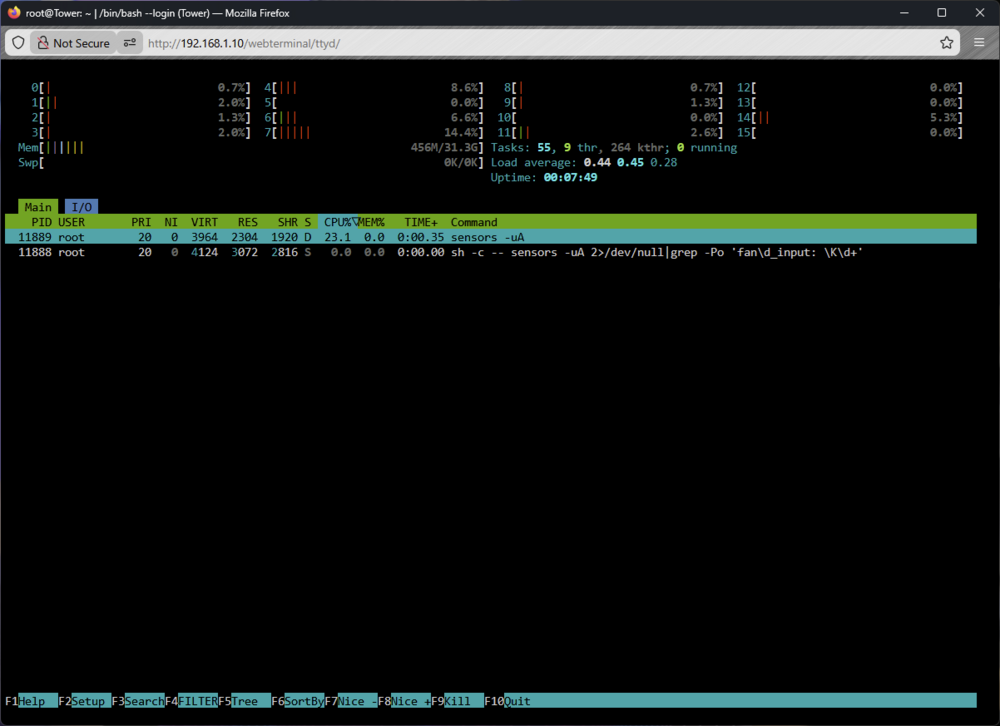Click the F4 FILTER button
The width and height of the screenshot is (1000, 726).
(x=191, y=700)
